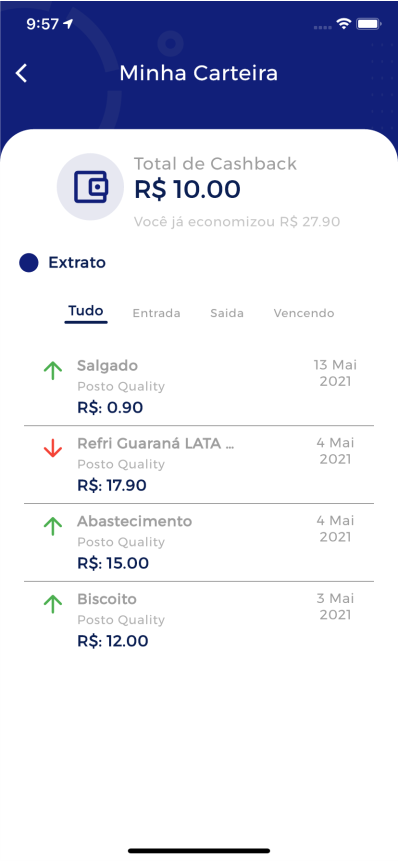This screenshot has height=861, width=398.
Task: Open the Abastecimento R$: 15.00 transaction
Action: (199, 543)
